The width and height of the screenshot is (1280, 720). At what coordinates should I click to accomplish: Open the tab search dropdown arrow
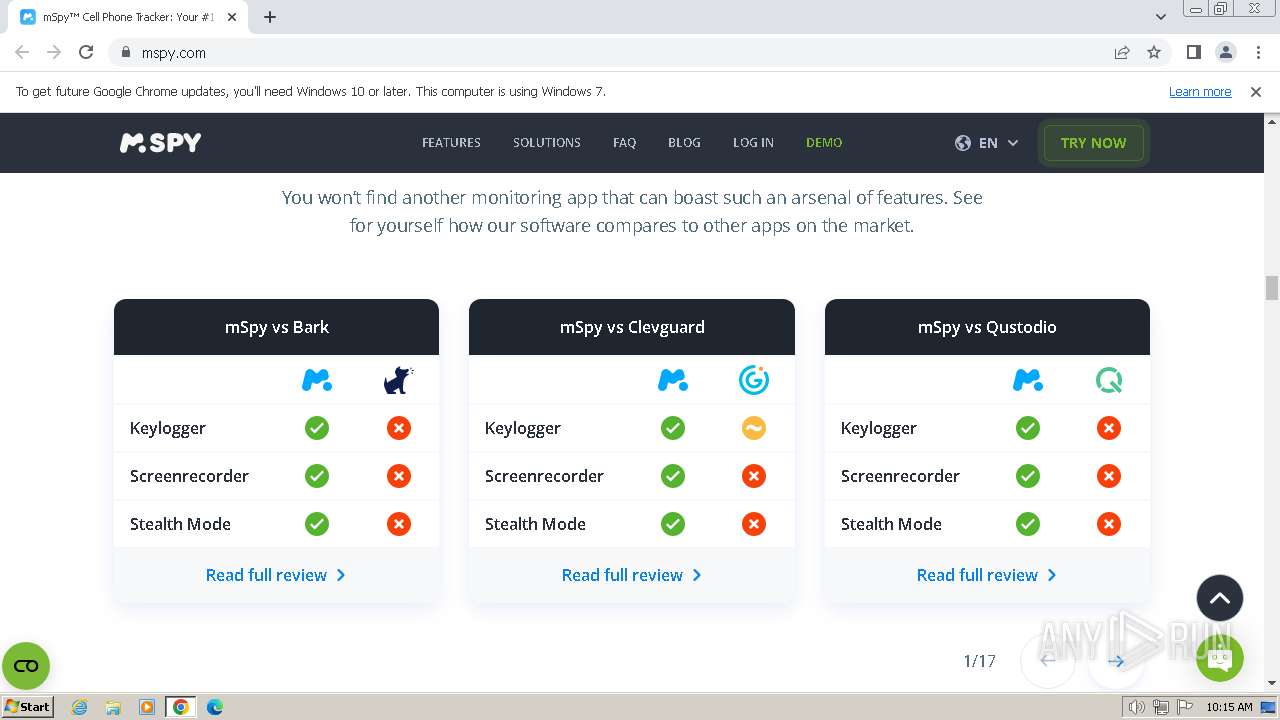tap(1161, 17)
